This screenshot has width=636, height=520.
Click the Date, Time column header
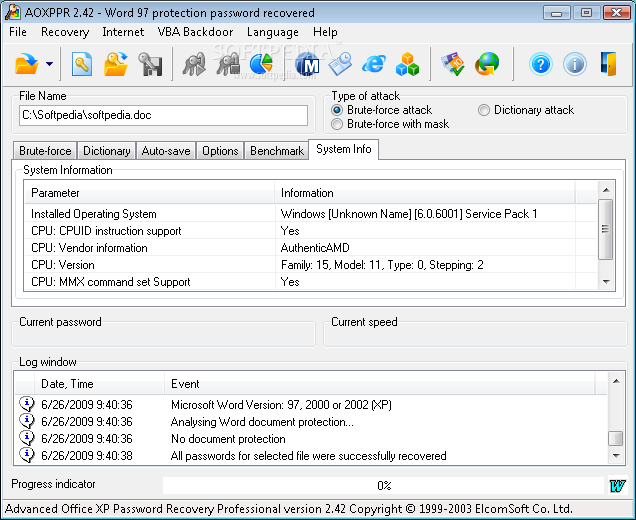[x=99, y=383]
